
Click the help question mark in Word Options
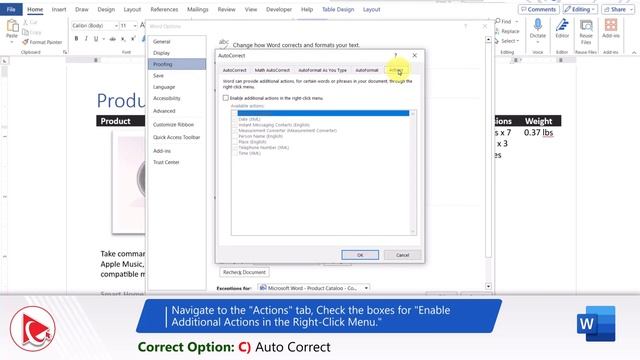coord(465,26)
